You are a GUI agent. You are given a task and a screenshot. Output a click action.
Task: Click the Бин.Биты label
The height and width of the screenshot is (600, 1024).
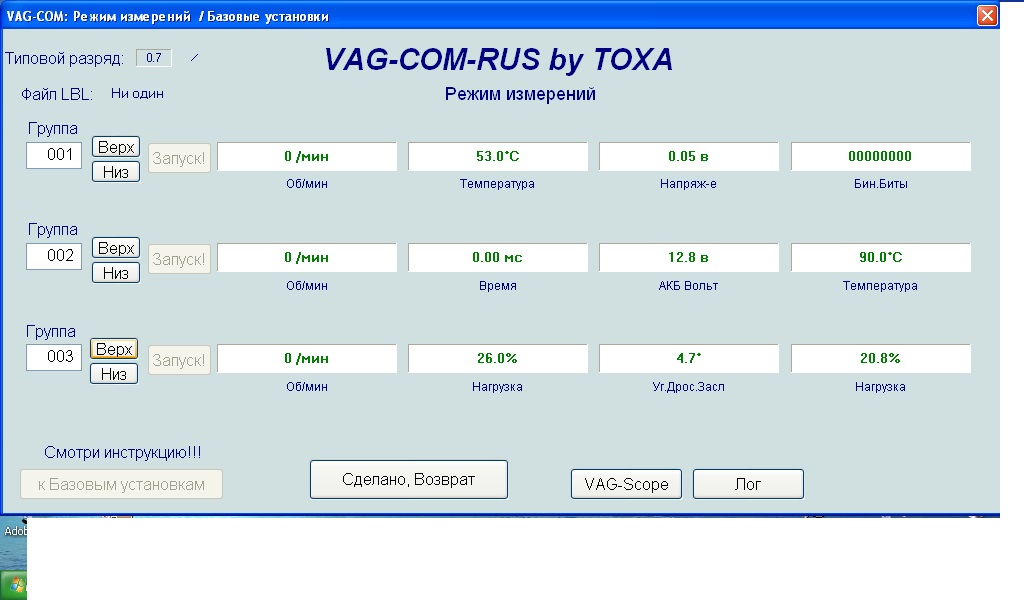(x=880, y=184)
